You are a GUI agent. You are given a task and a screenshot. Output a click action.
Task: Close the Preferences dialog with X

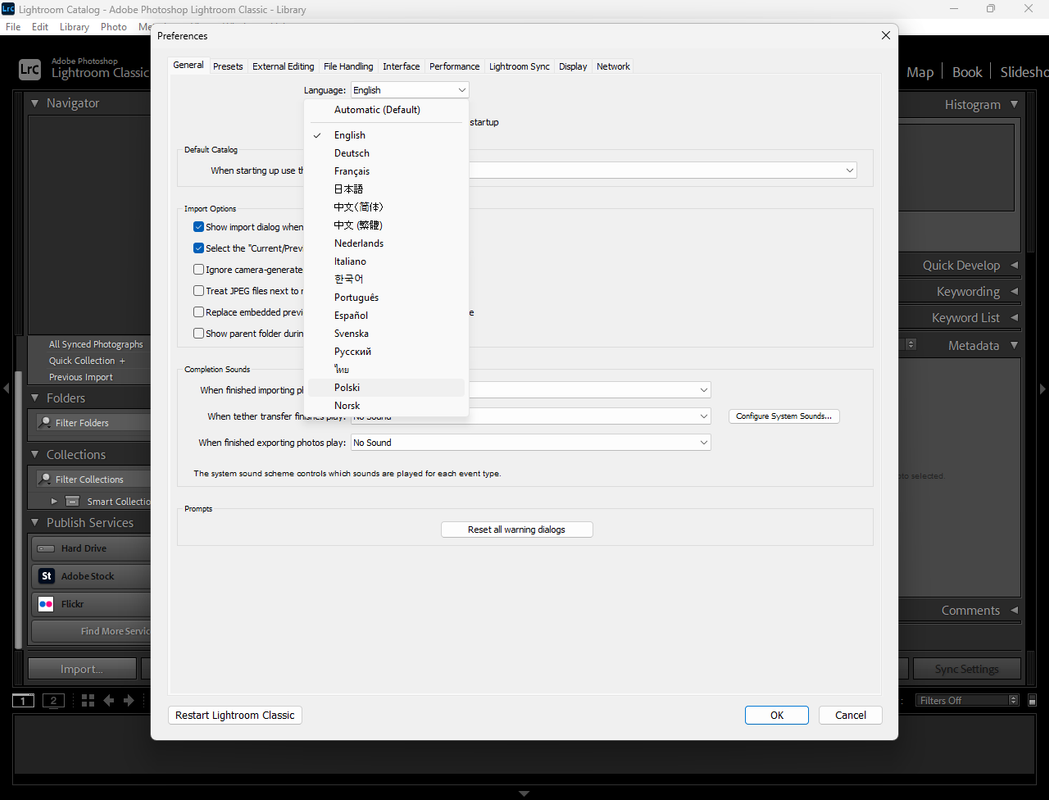coord(886,35)
